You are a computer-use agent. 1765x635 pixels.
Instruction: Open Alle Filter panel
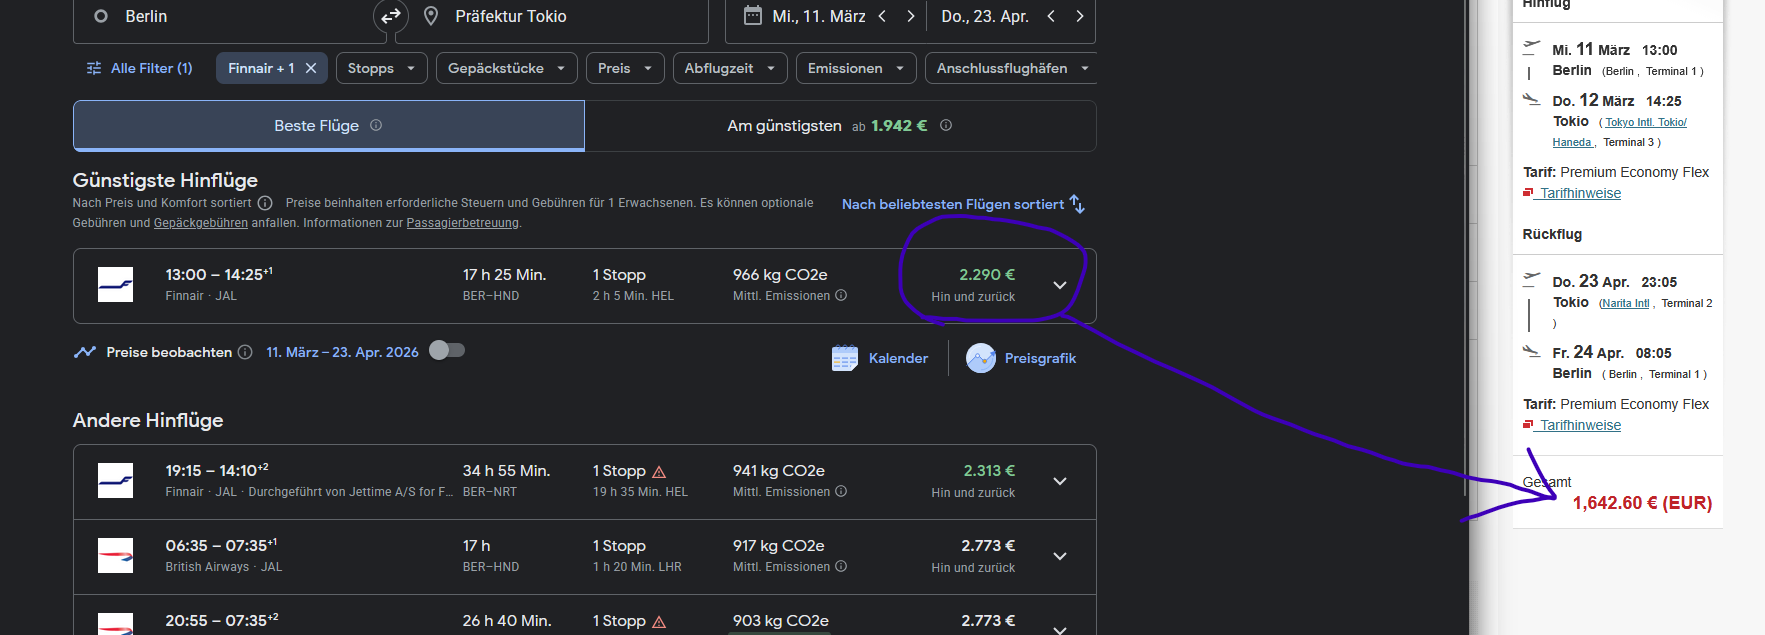coord(139,68)
